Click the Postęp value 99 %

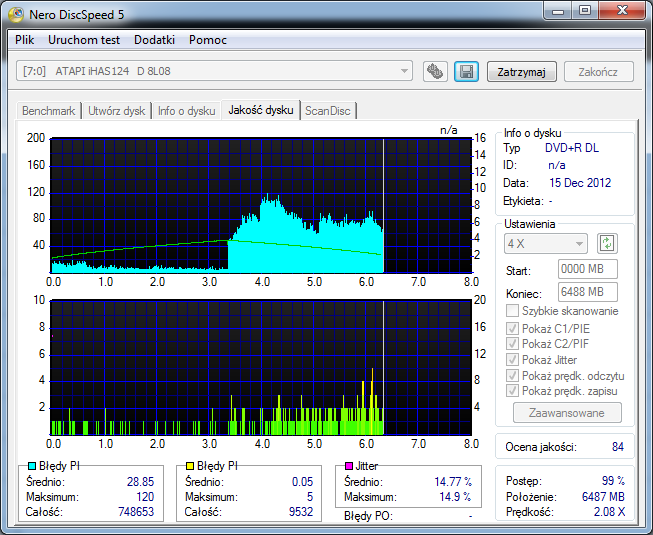click(613, 481)
